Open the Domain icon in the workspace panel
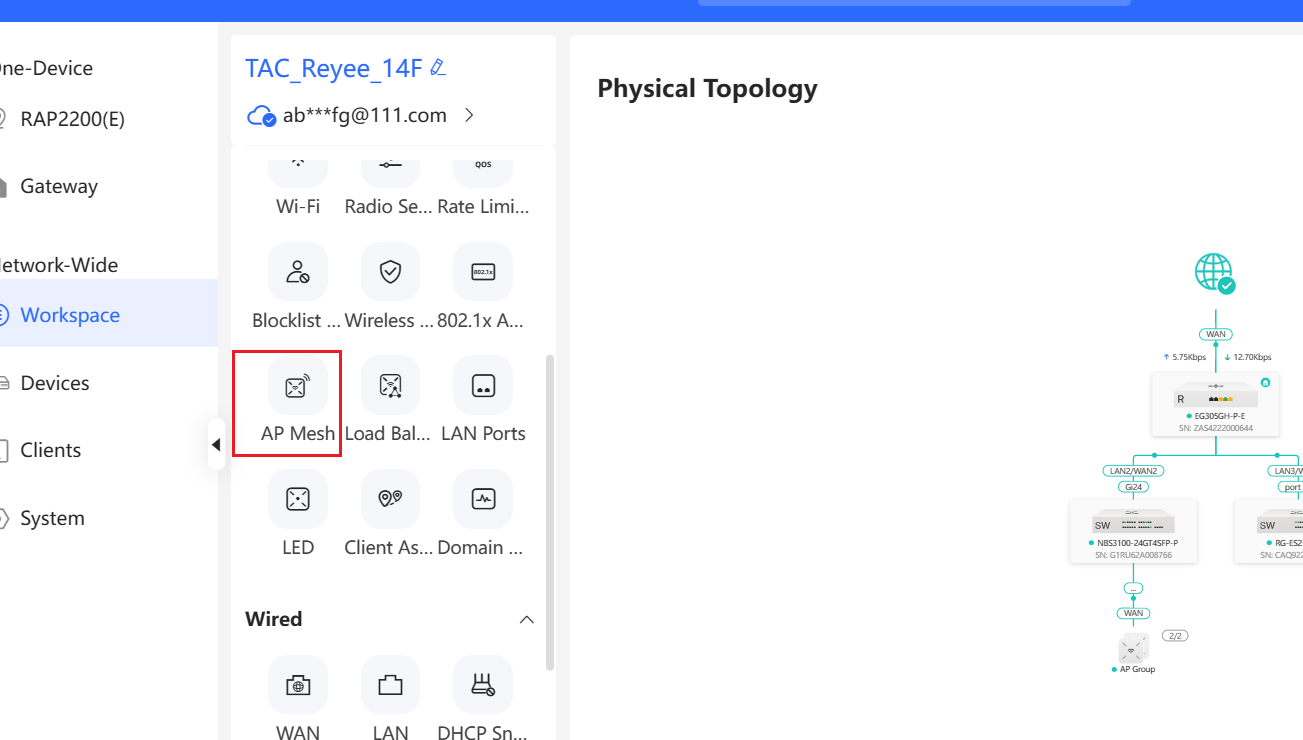The width and height of the screenshot is (1303, 740). tap(483, 500)
